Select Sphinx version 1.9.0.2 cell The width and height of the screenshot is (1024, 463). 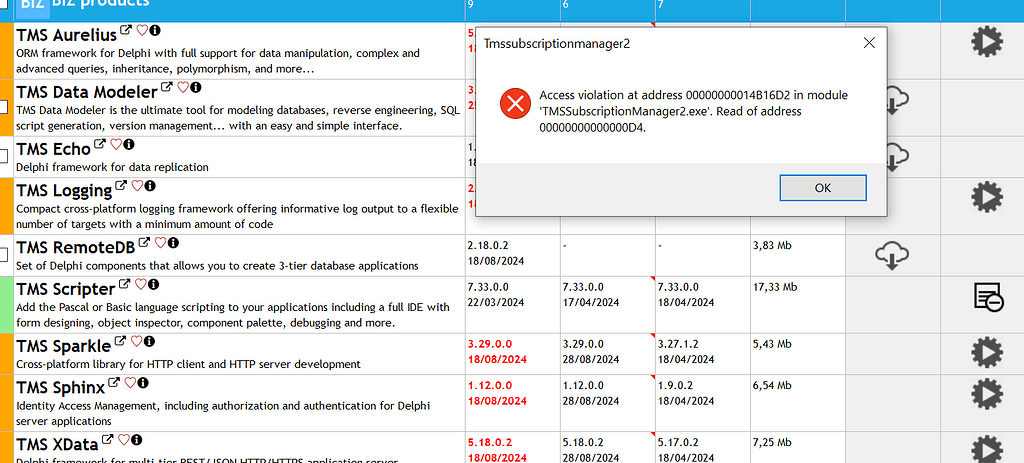pyautogui.click(x=703, y=402)
